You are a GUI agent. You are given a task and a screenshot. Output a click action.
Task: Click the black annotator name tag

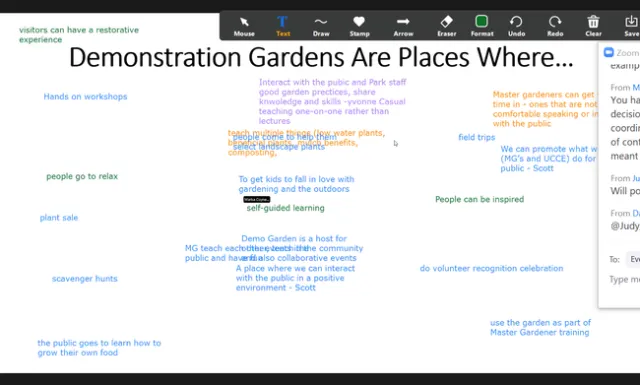pos(257,199)
